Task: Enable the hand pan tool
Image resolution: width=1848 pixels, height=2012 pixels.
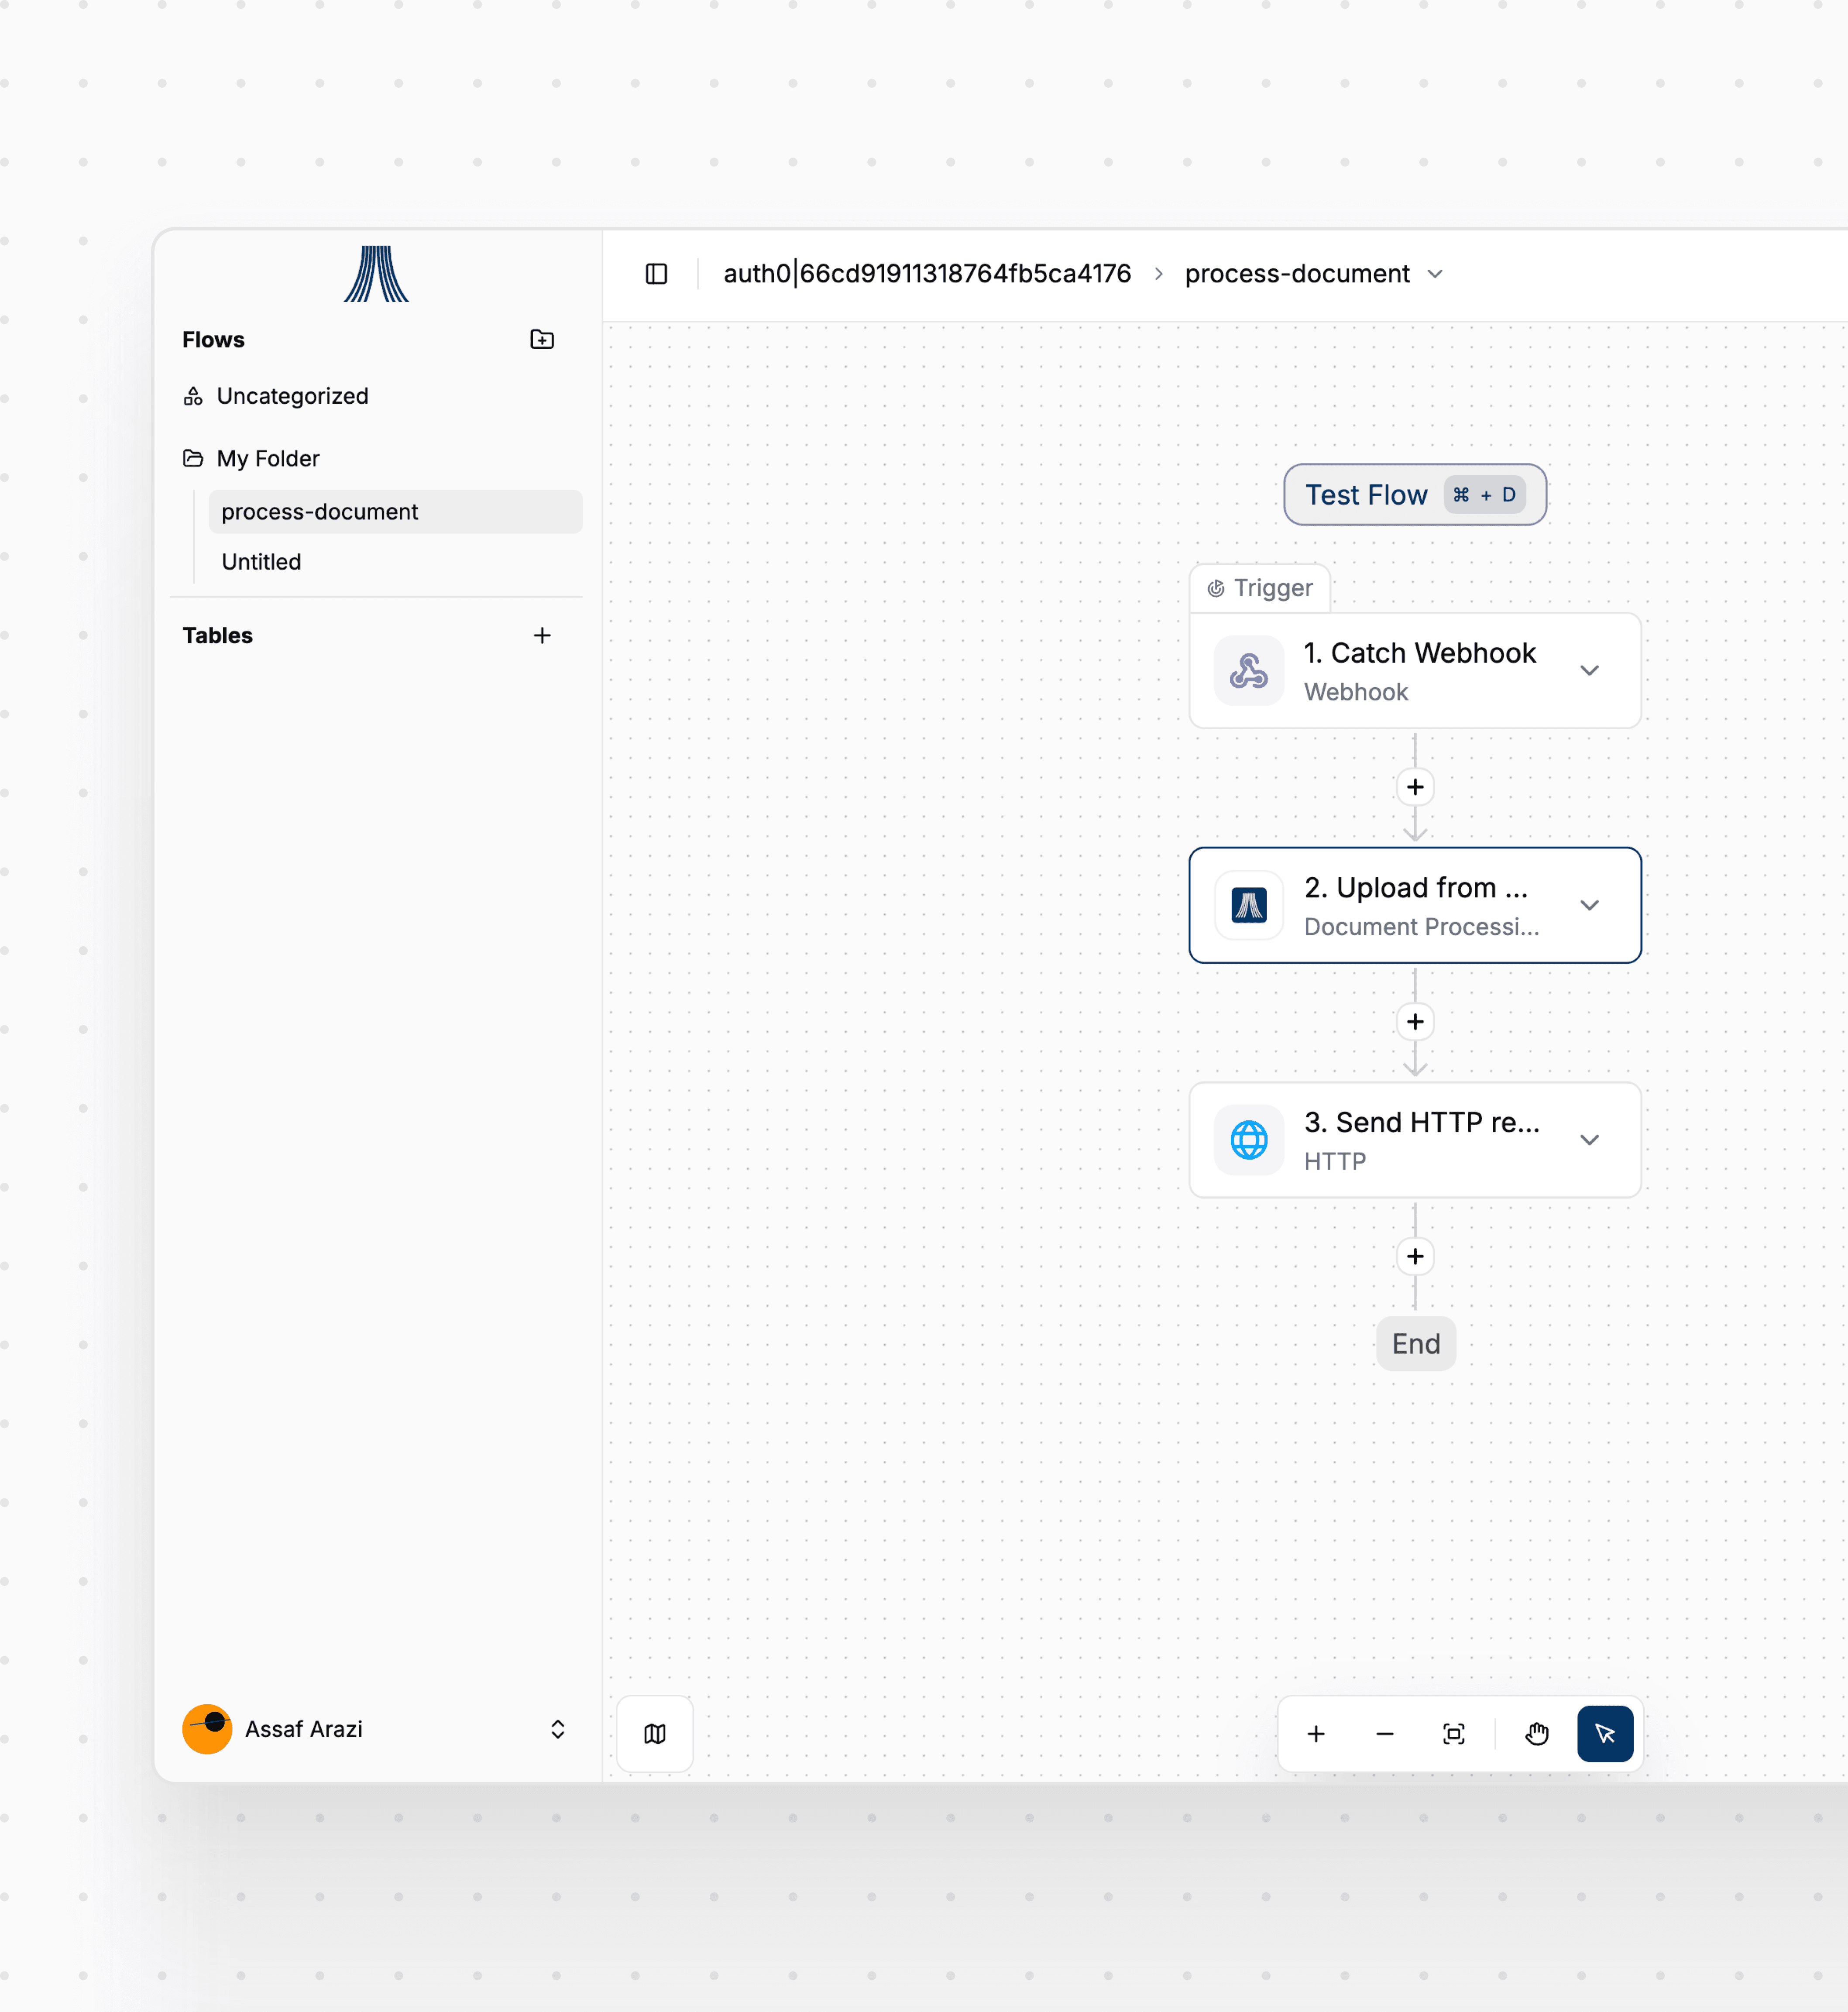Action: (1537, 1734)
